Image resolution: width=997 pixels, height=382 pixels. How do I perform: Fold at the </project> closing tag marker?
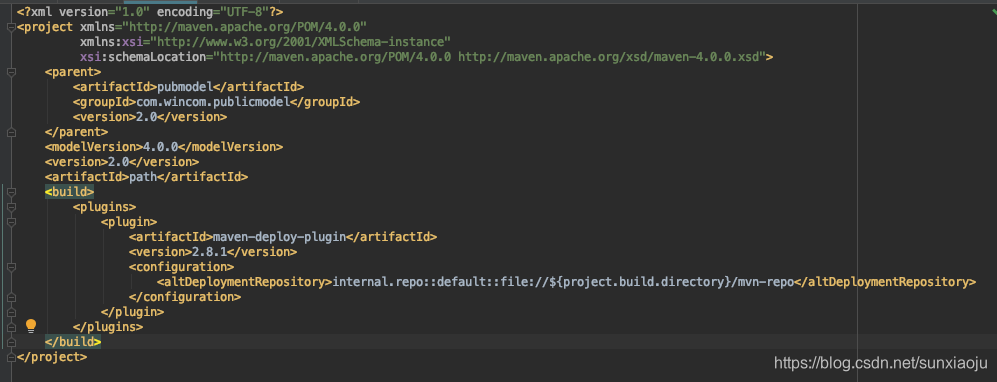click(11, 357)
